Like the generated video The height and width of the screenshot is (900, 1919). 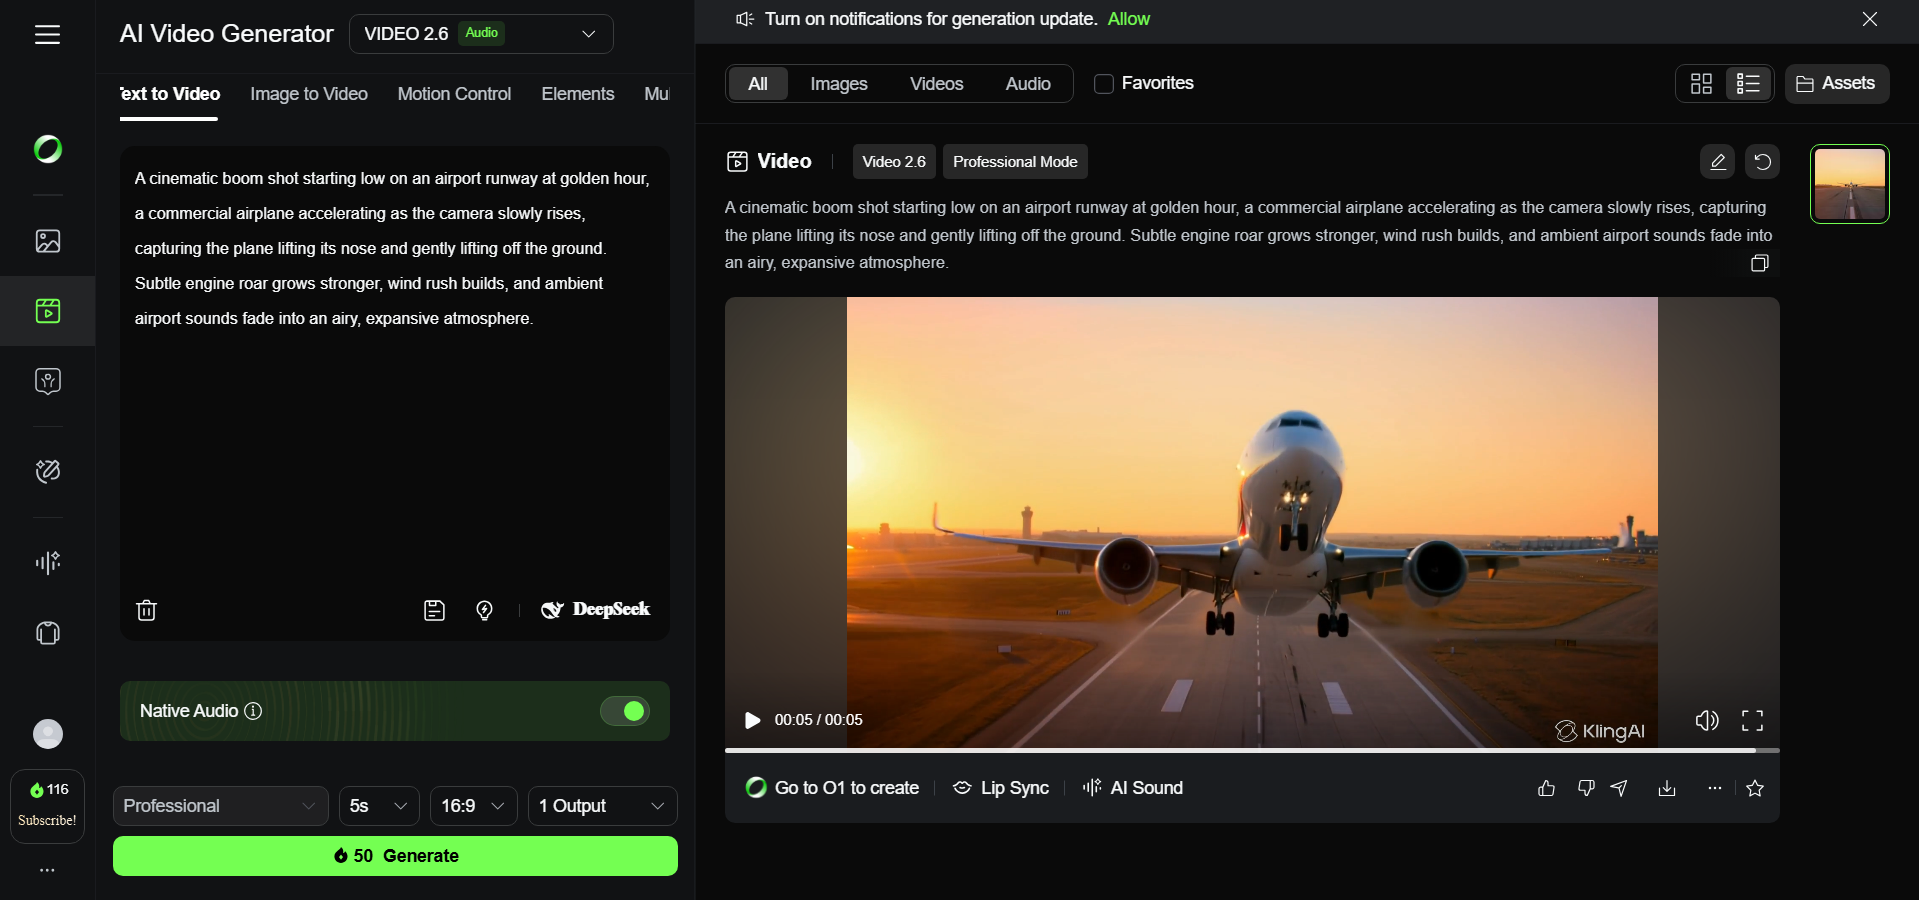click(x=1547, y=788)
